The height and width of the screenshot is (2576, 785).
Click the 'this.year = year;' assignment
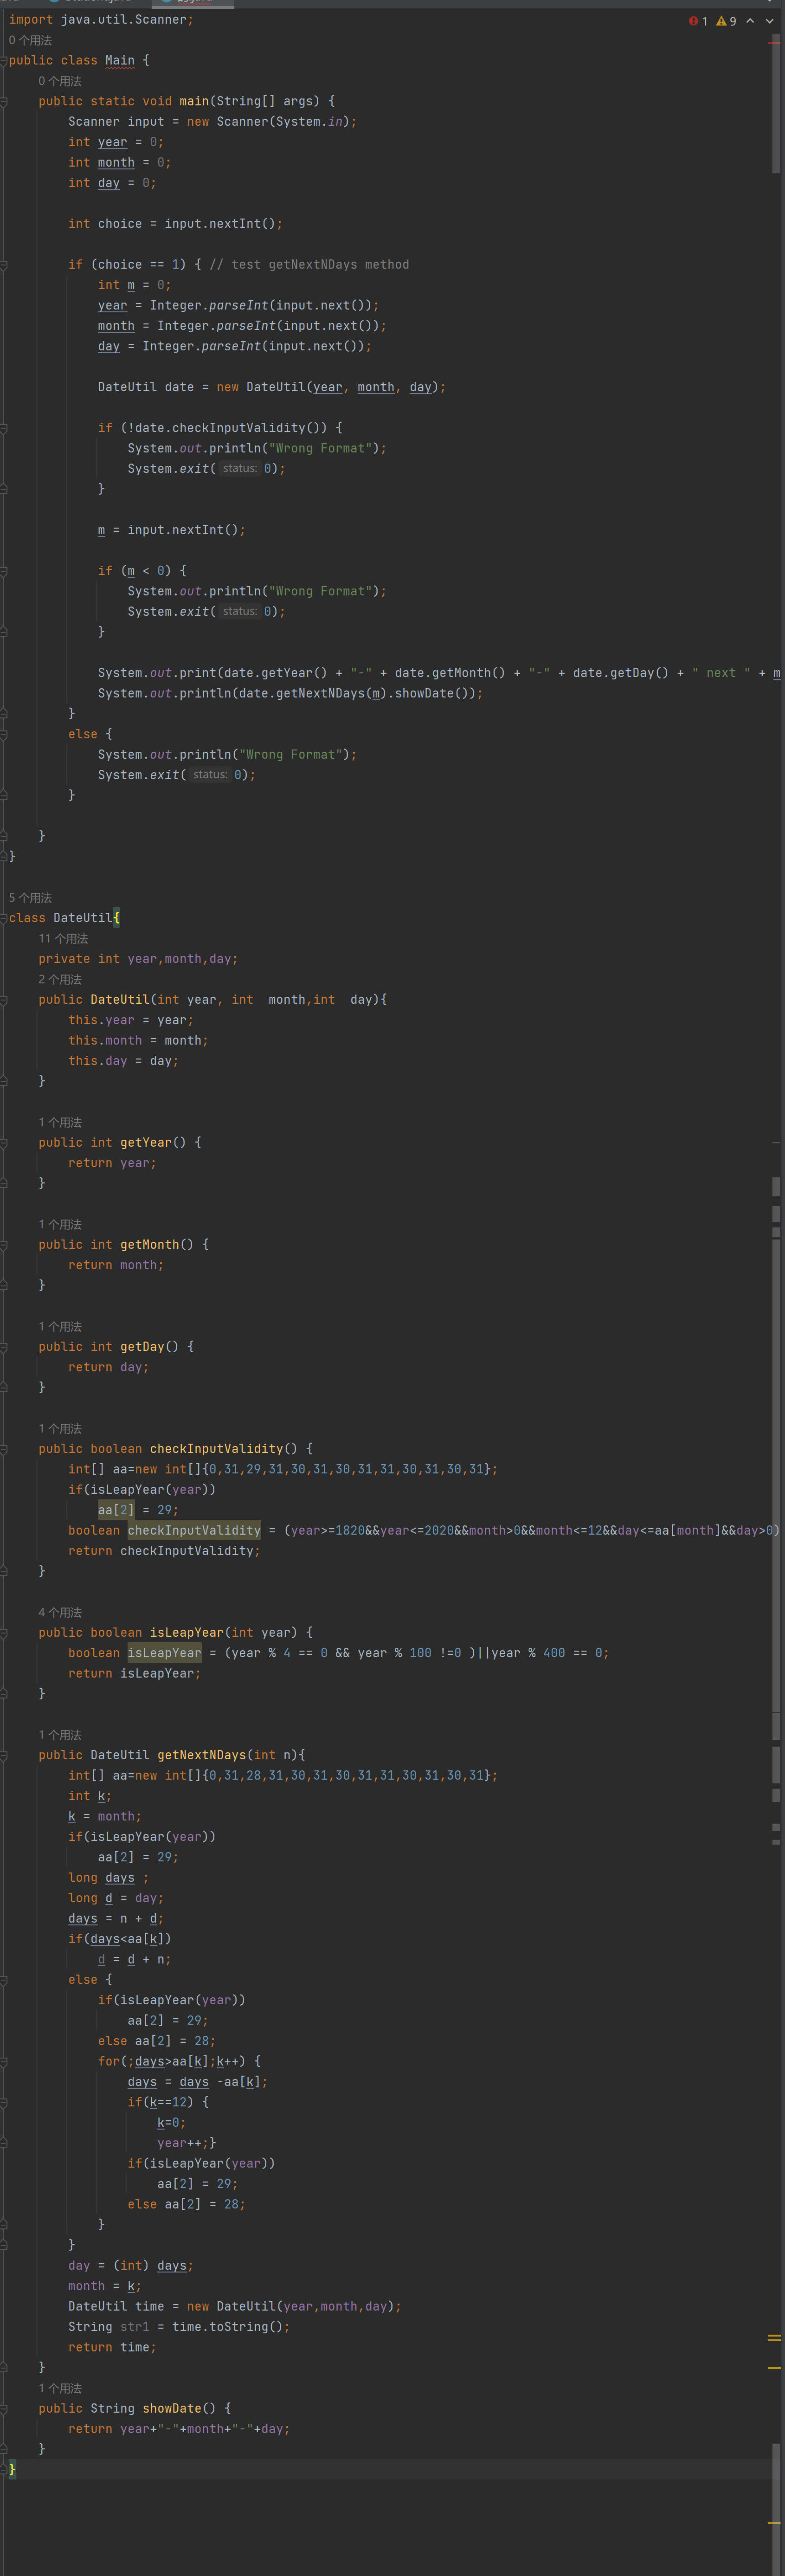coord(131,1020)
